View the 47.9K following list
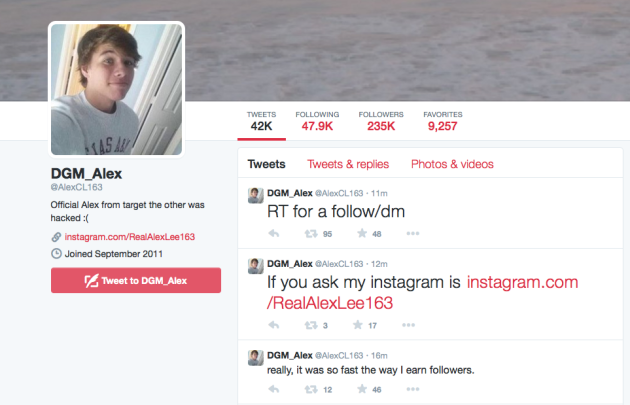The width and height of the screenshot is (630, 405). pos(317,121)
